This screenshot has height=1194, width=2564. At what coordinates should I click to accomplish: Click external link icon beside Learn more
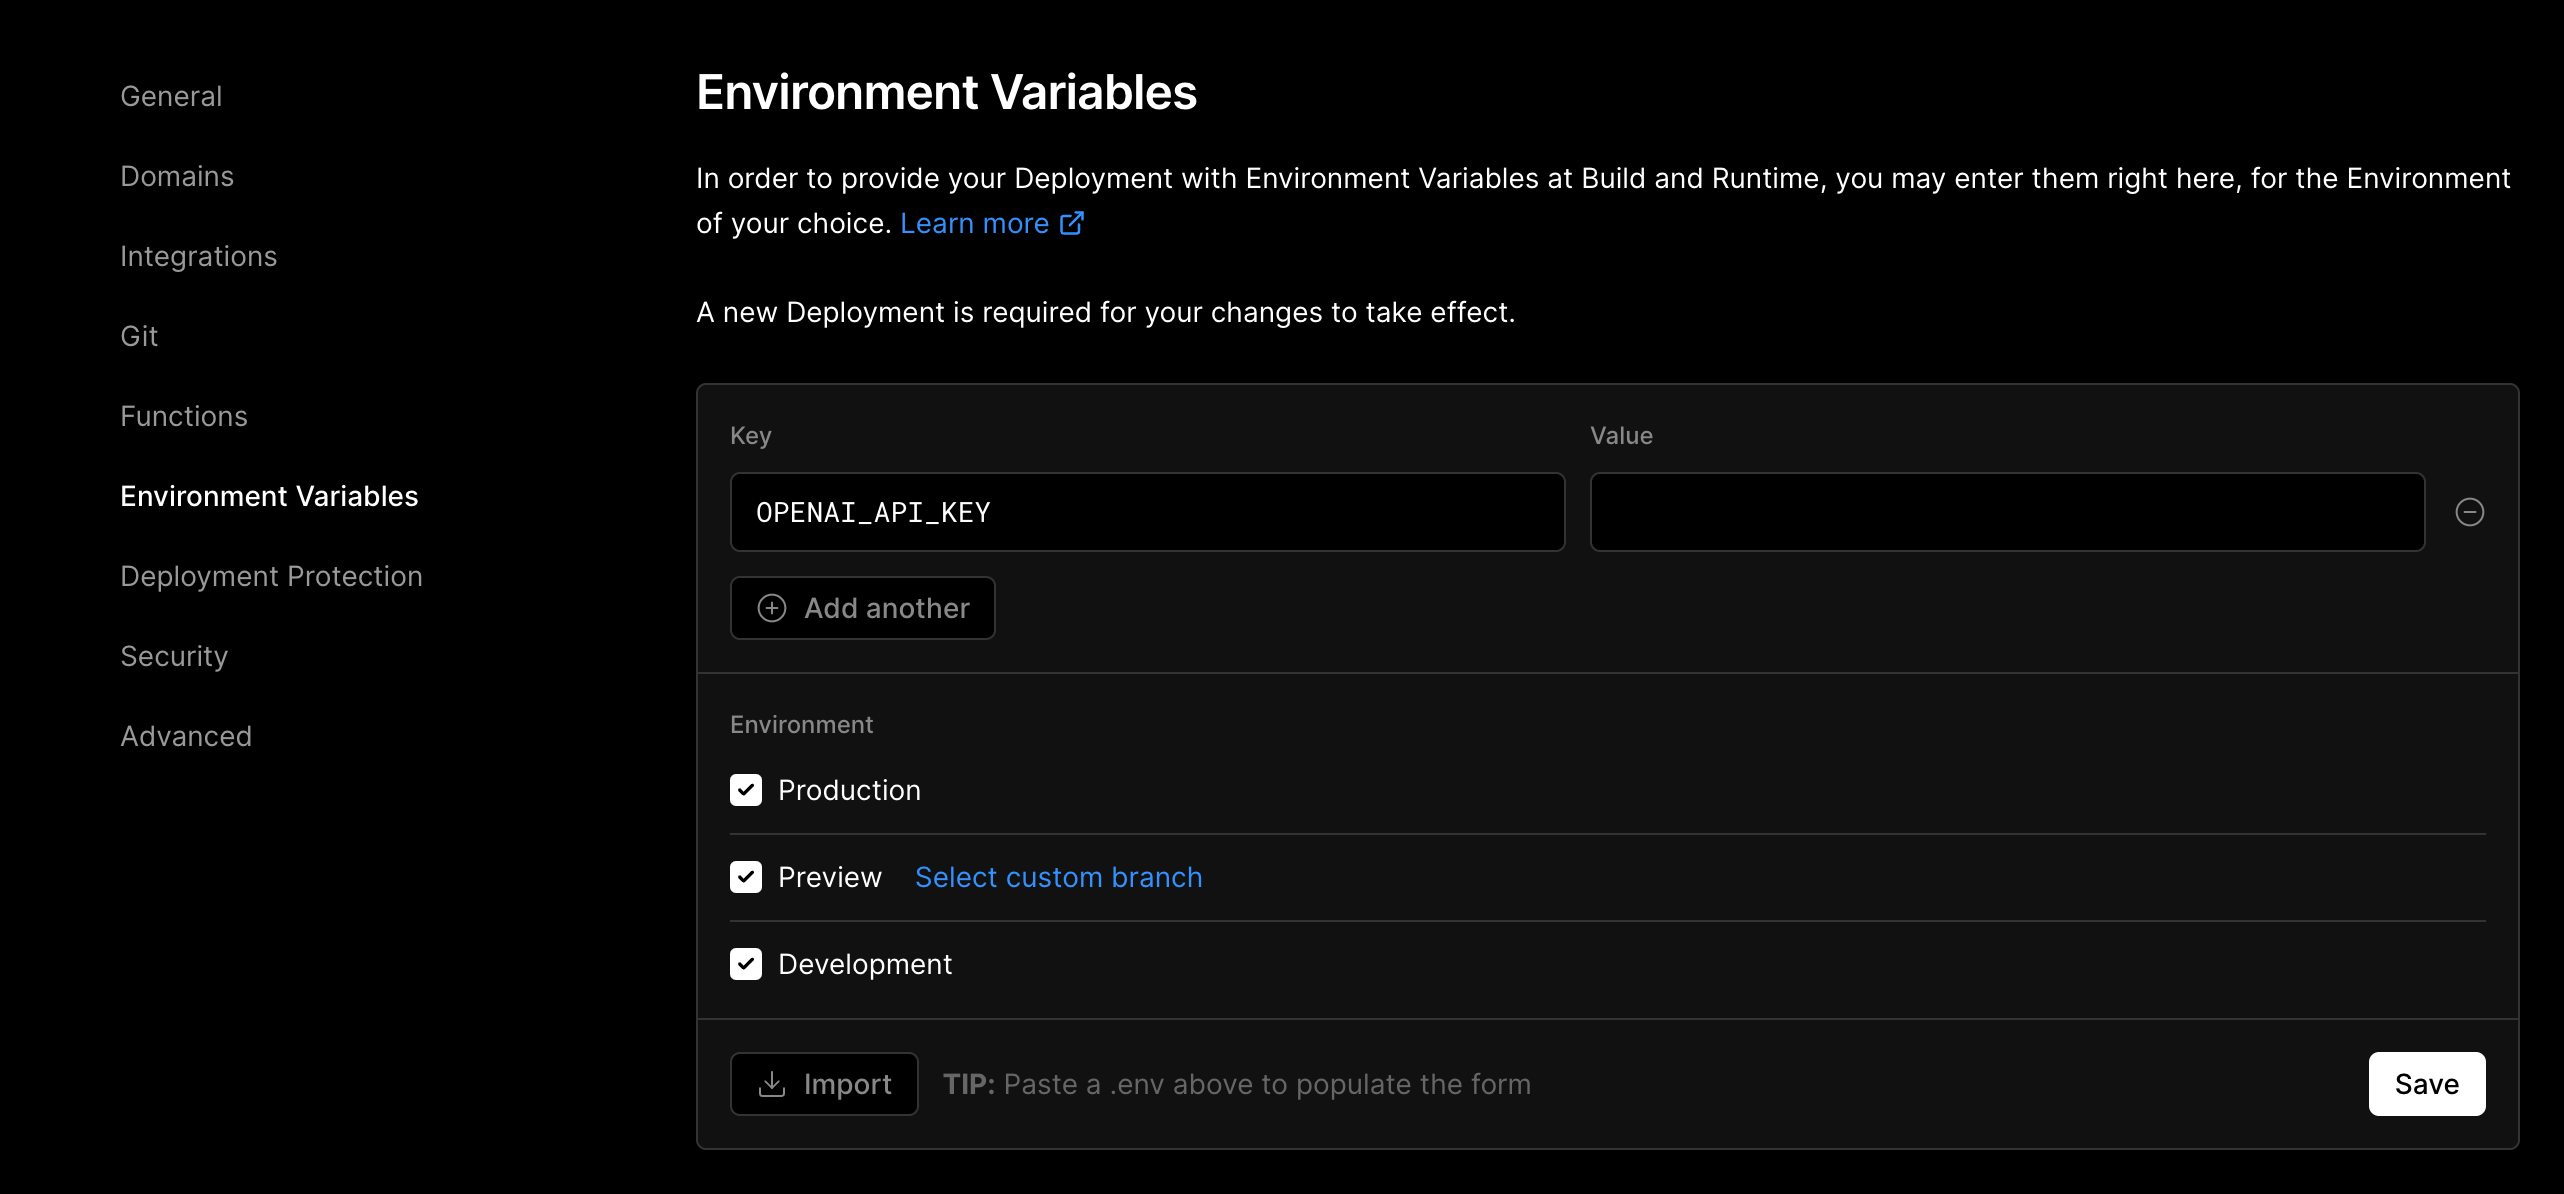(x=1072, y=223)
